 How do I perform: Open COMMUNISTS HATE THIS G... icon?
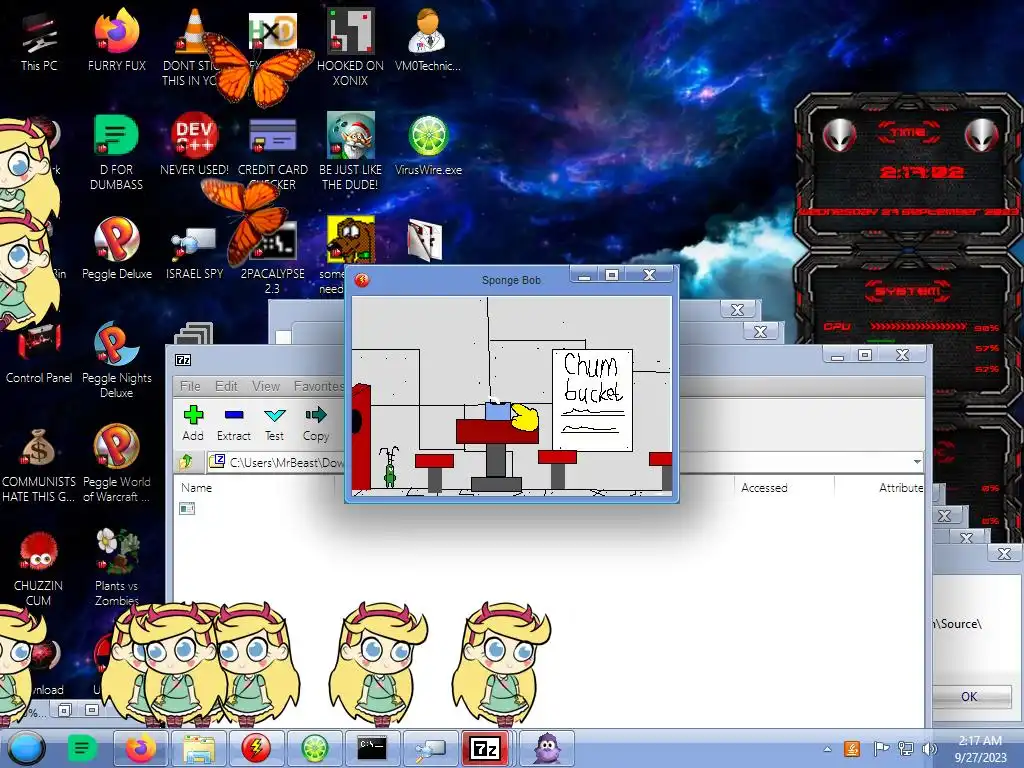(x=39, y=465)
